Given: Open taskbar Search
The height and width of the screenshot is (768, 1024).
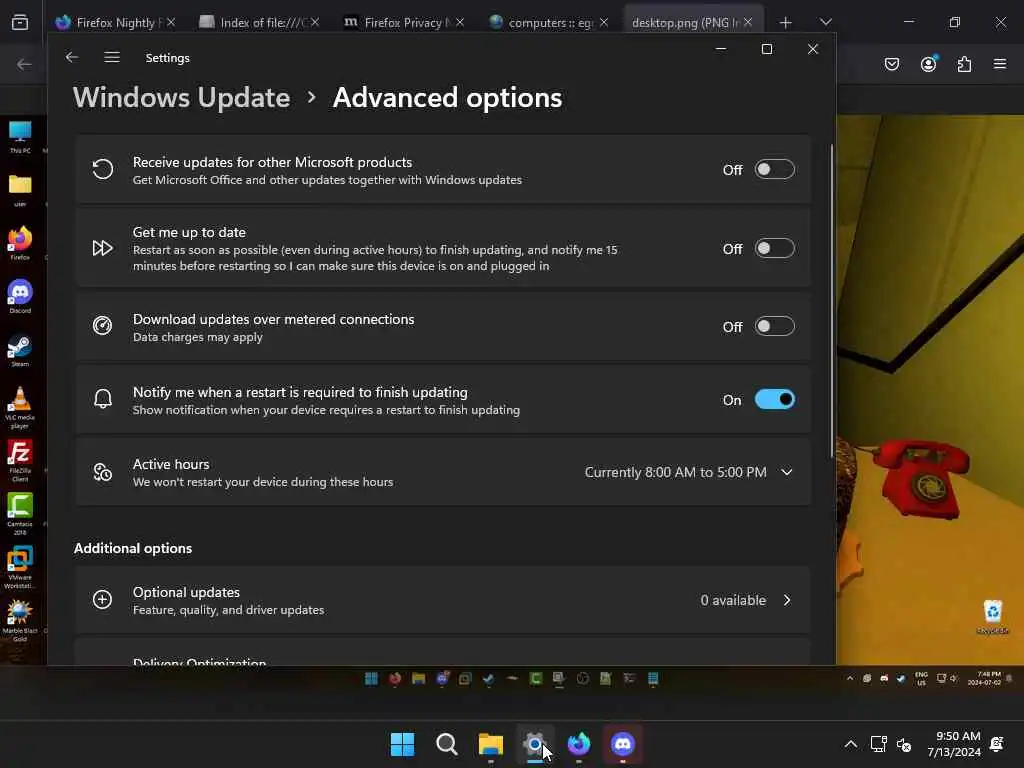Looking at the screenshot, I should 447,744.
